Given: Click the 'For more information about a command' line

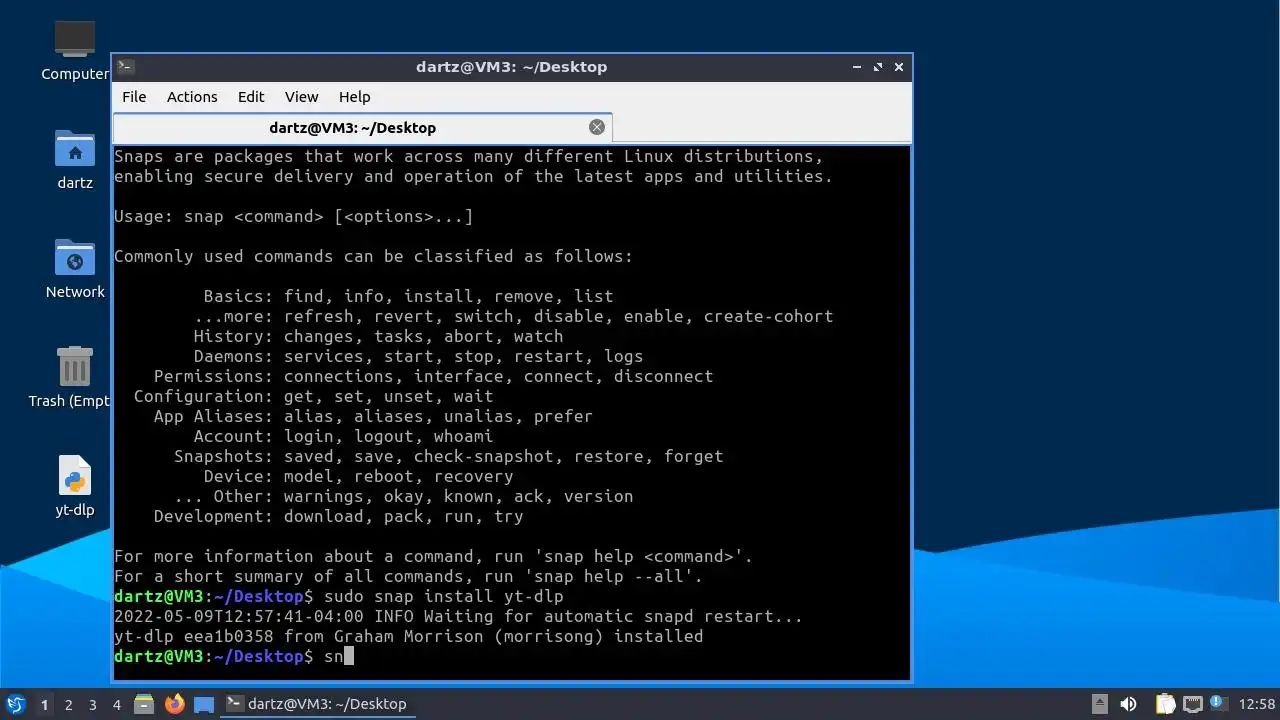Looking at the screenshot, I should click(x=434, y=556).
